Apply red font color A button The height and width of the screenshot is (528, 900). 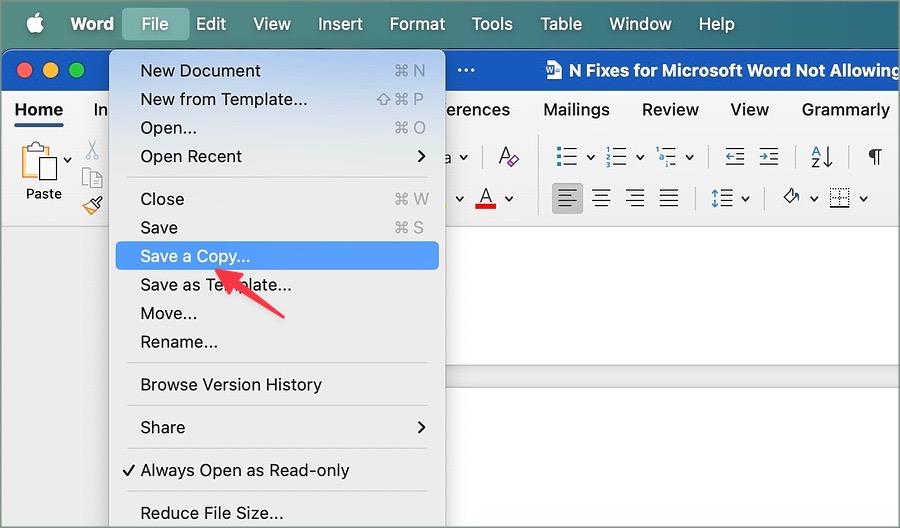pyautogui.click(x=486, y=199)
